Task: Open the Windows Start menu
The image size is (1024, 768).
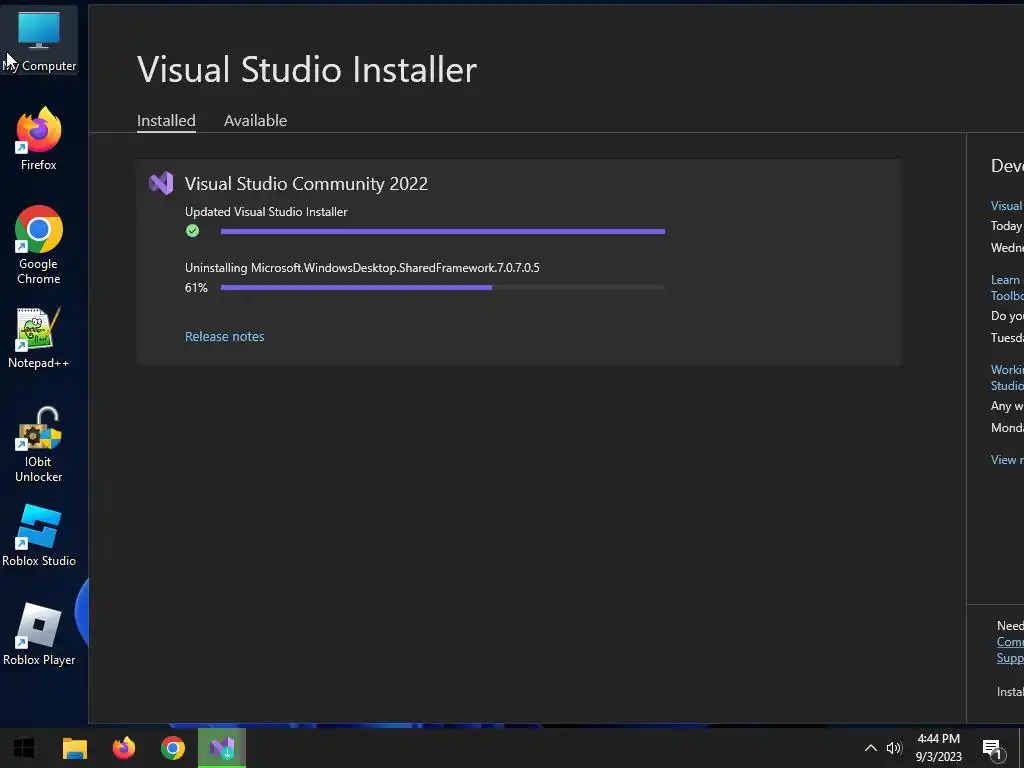Action: point(24,748)
